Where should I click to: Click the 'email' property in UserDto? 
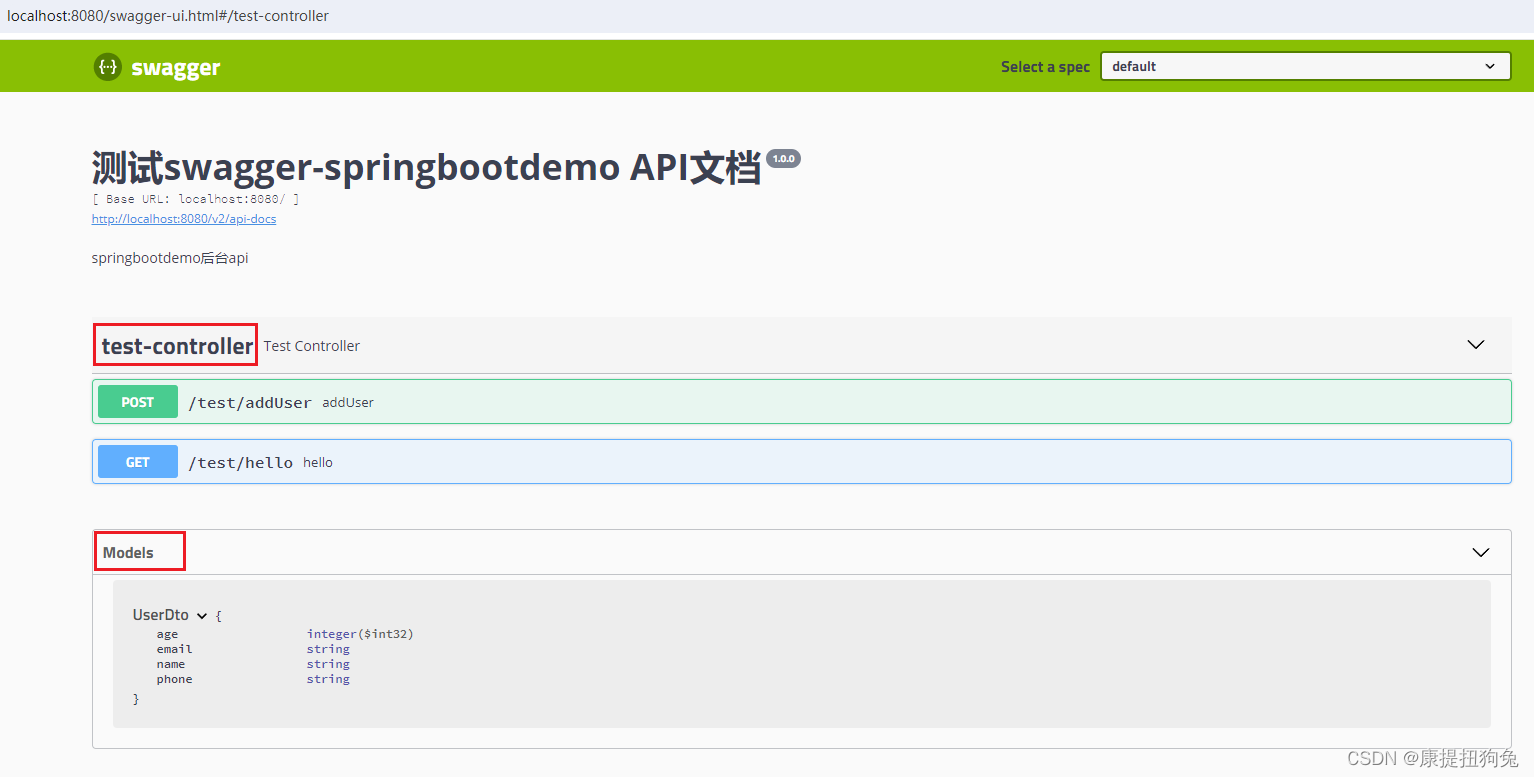tap(174, 649)
